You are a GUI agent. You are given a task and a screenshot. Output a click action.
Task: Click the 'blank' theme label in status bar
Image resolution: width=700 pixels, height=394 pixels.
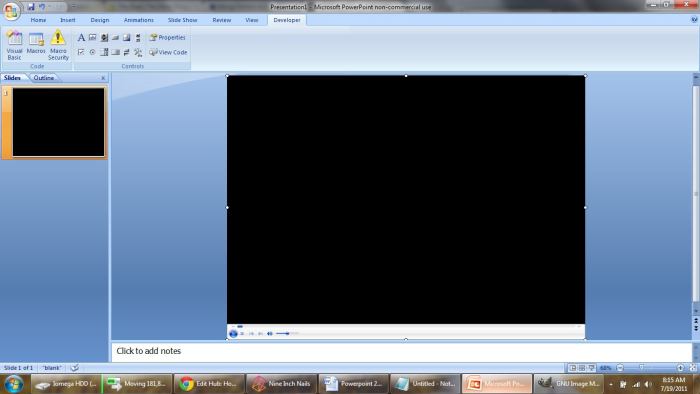tap(52, 368)
